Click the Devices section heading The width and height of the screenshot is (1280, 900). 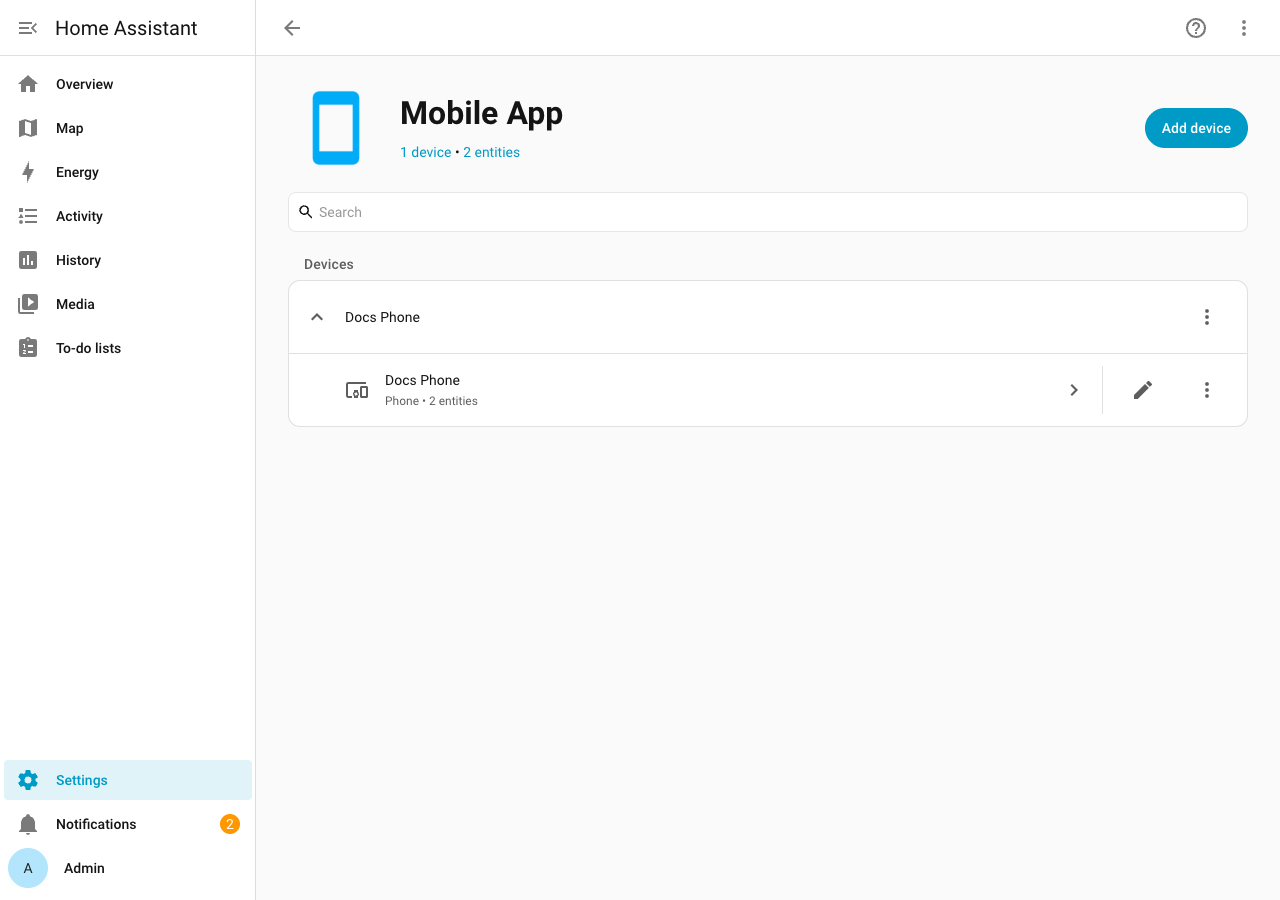pyautogui.click(x=329, y=264)
